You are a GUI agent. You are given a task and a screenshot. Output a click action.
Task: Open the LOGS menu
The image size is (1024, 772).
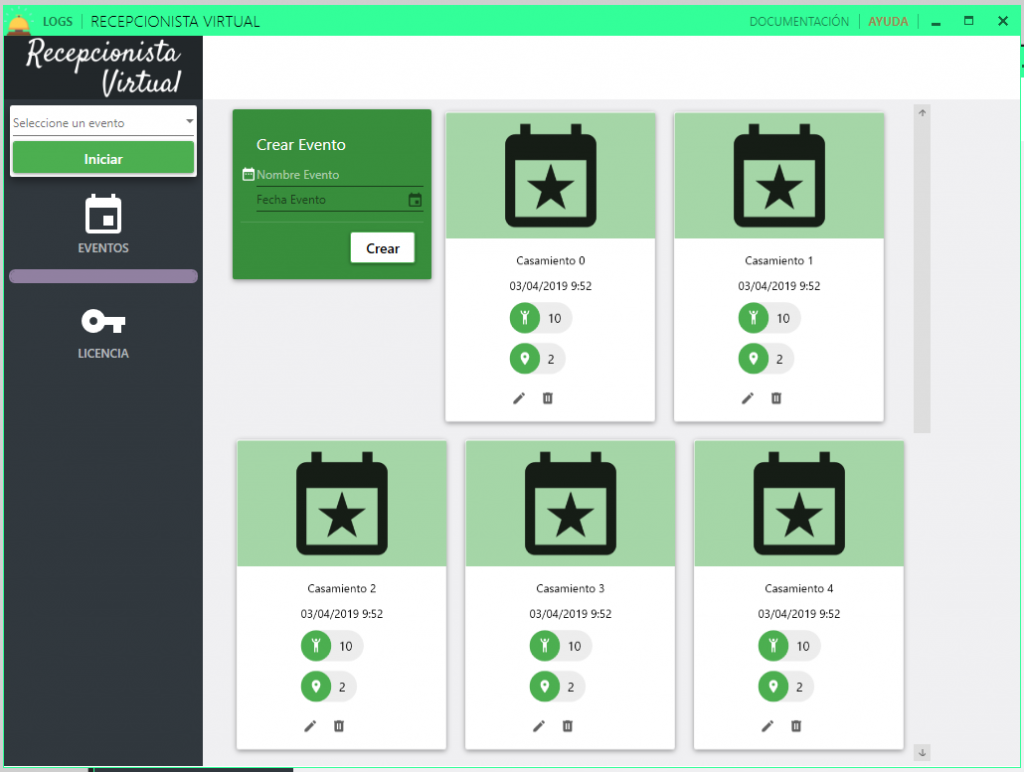pos(57,22)
